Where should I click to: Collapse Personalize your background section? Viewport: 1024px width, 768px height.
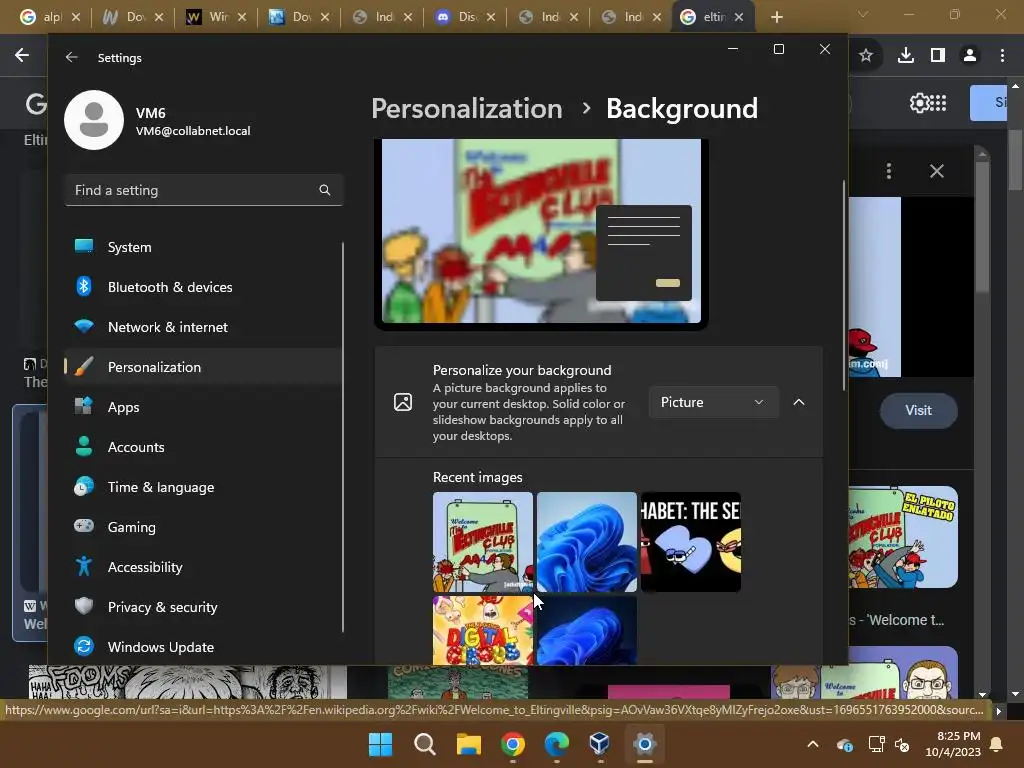[799, 402]
